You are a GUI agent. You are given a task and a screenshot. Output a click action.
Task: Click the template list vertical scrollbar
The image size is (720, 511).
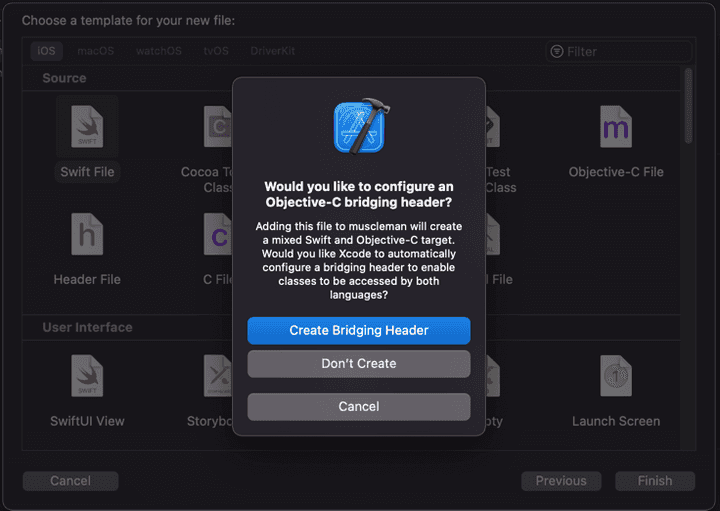tap(688, 105)
